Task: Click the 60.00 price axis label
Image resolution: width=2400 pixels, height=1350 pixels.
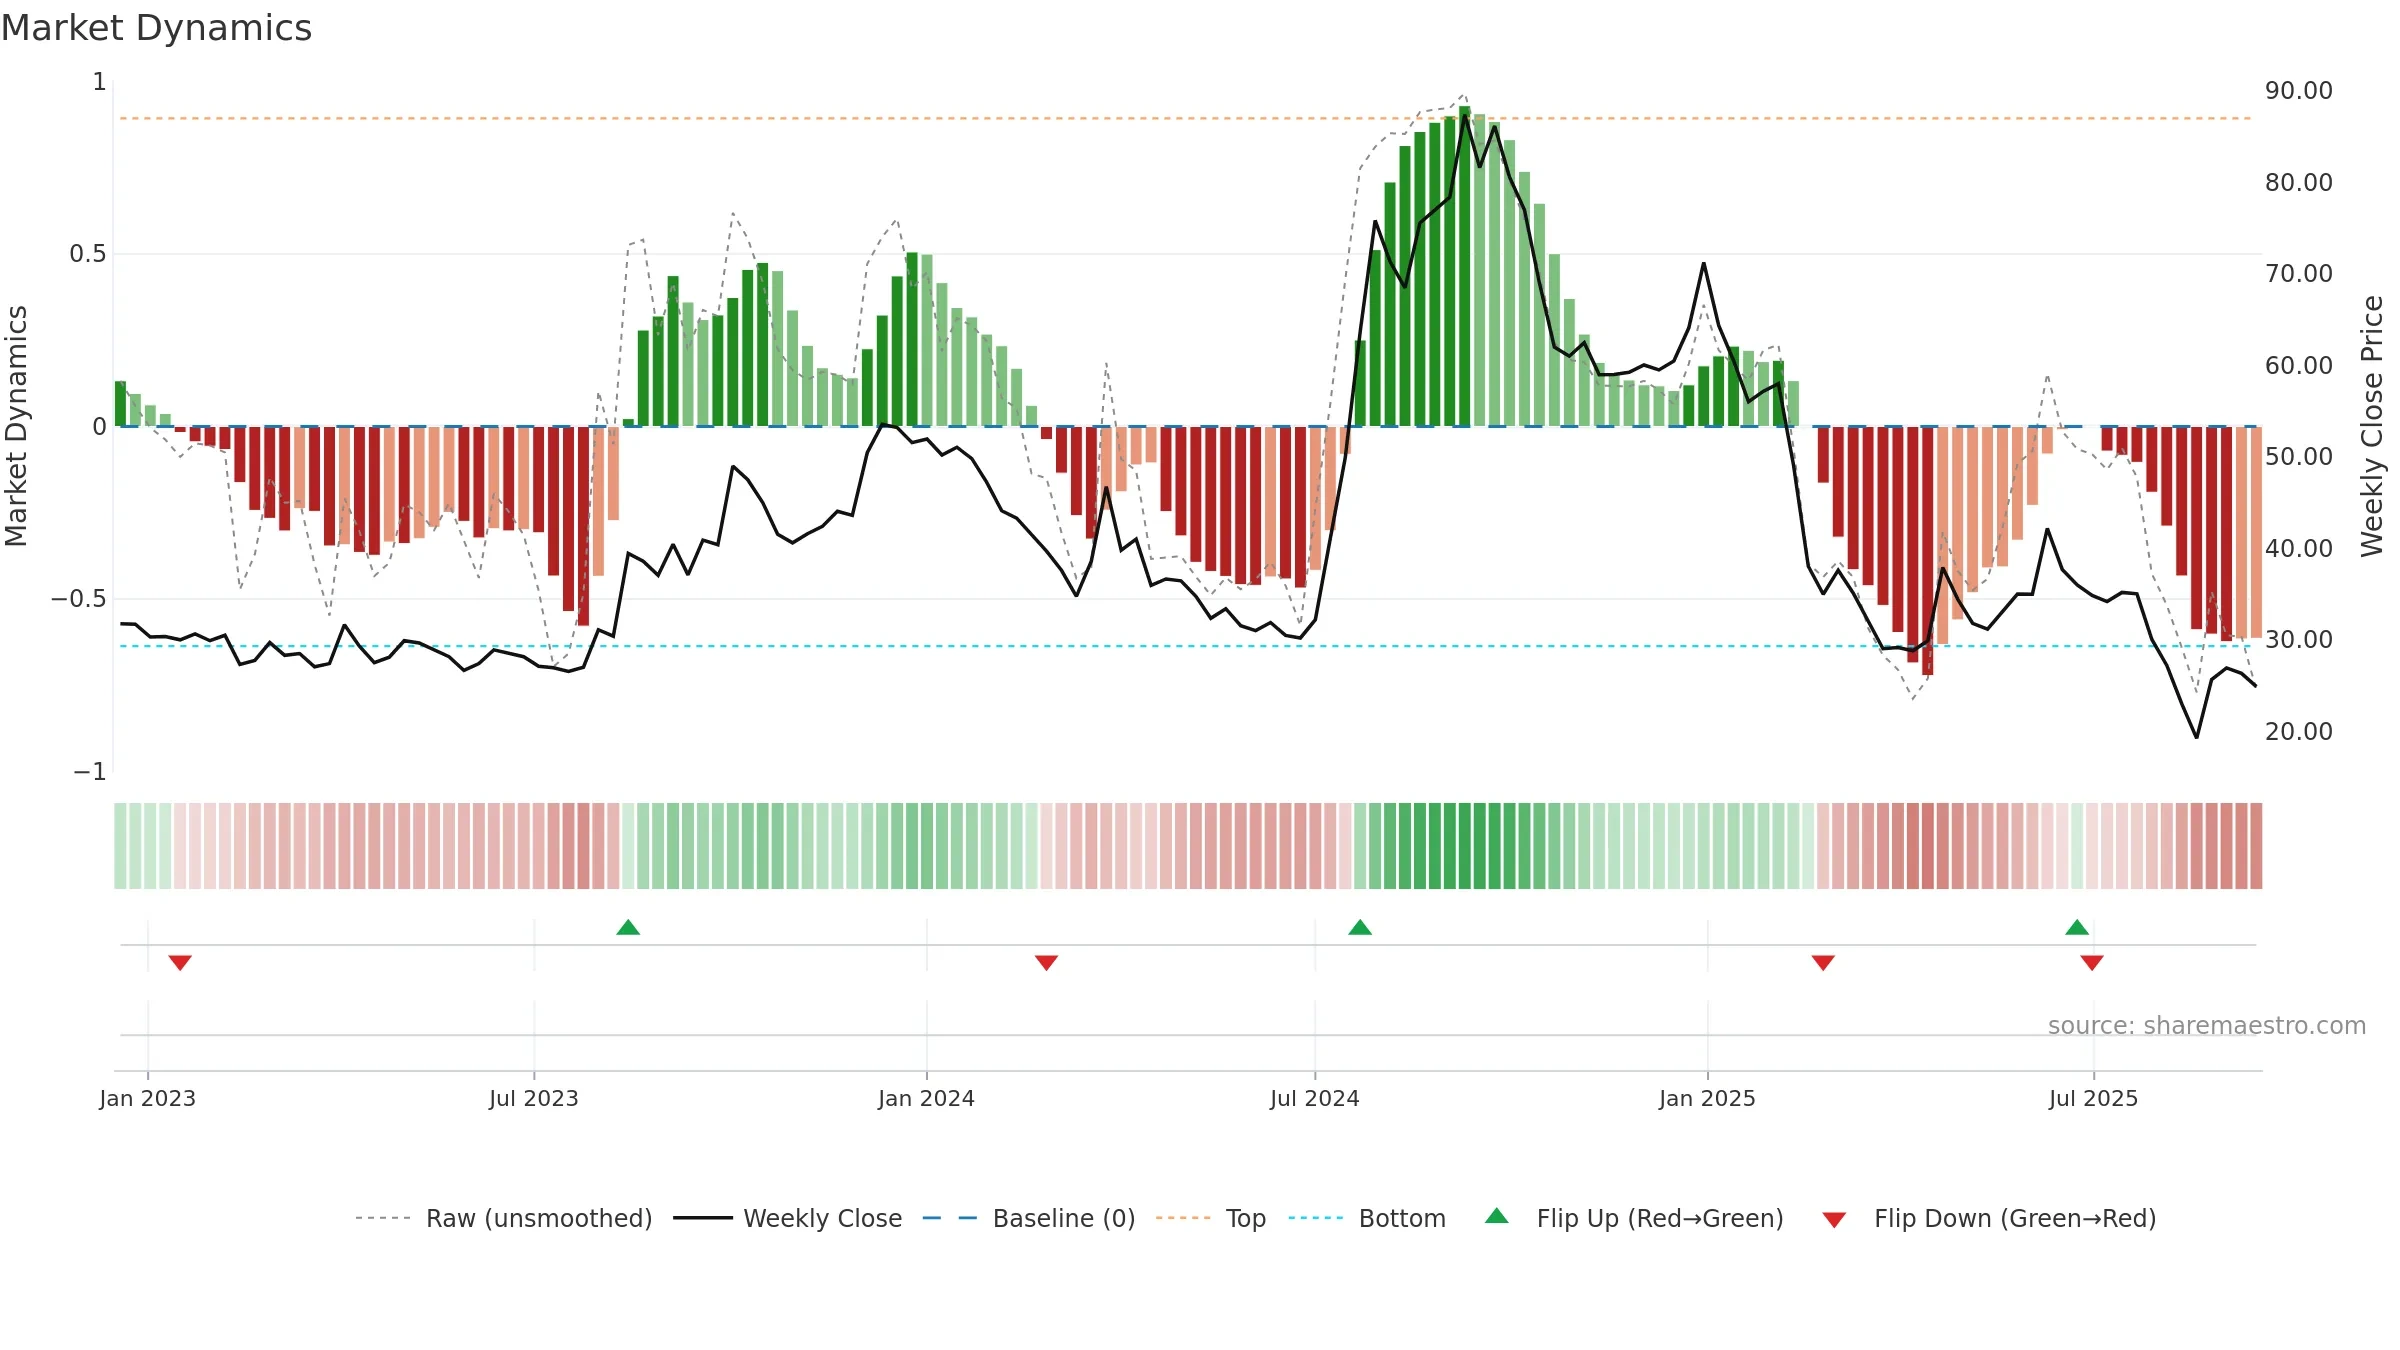Action: [2299, 365]
